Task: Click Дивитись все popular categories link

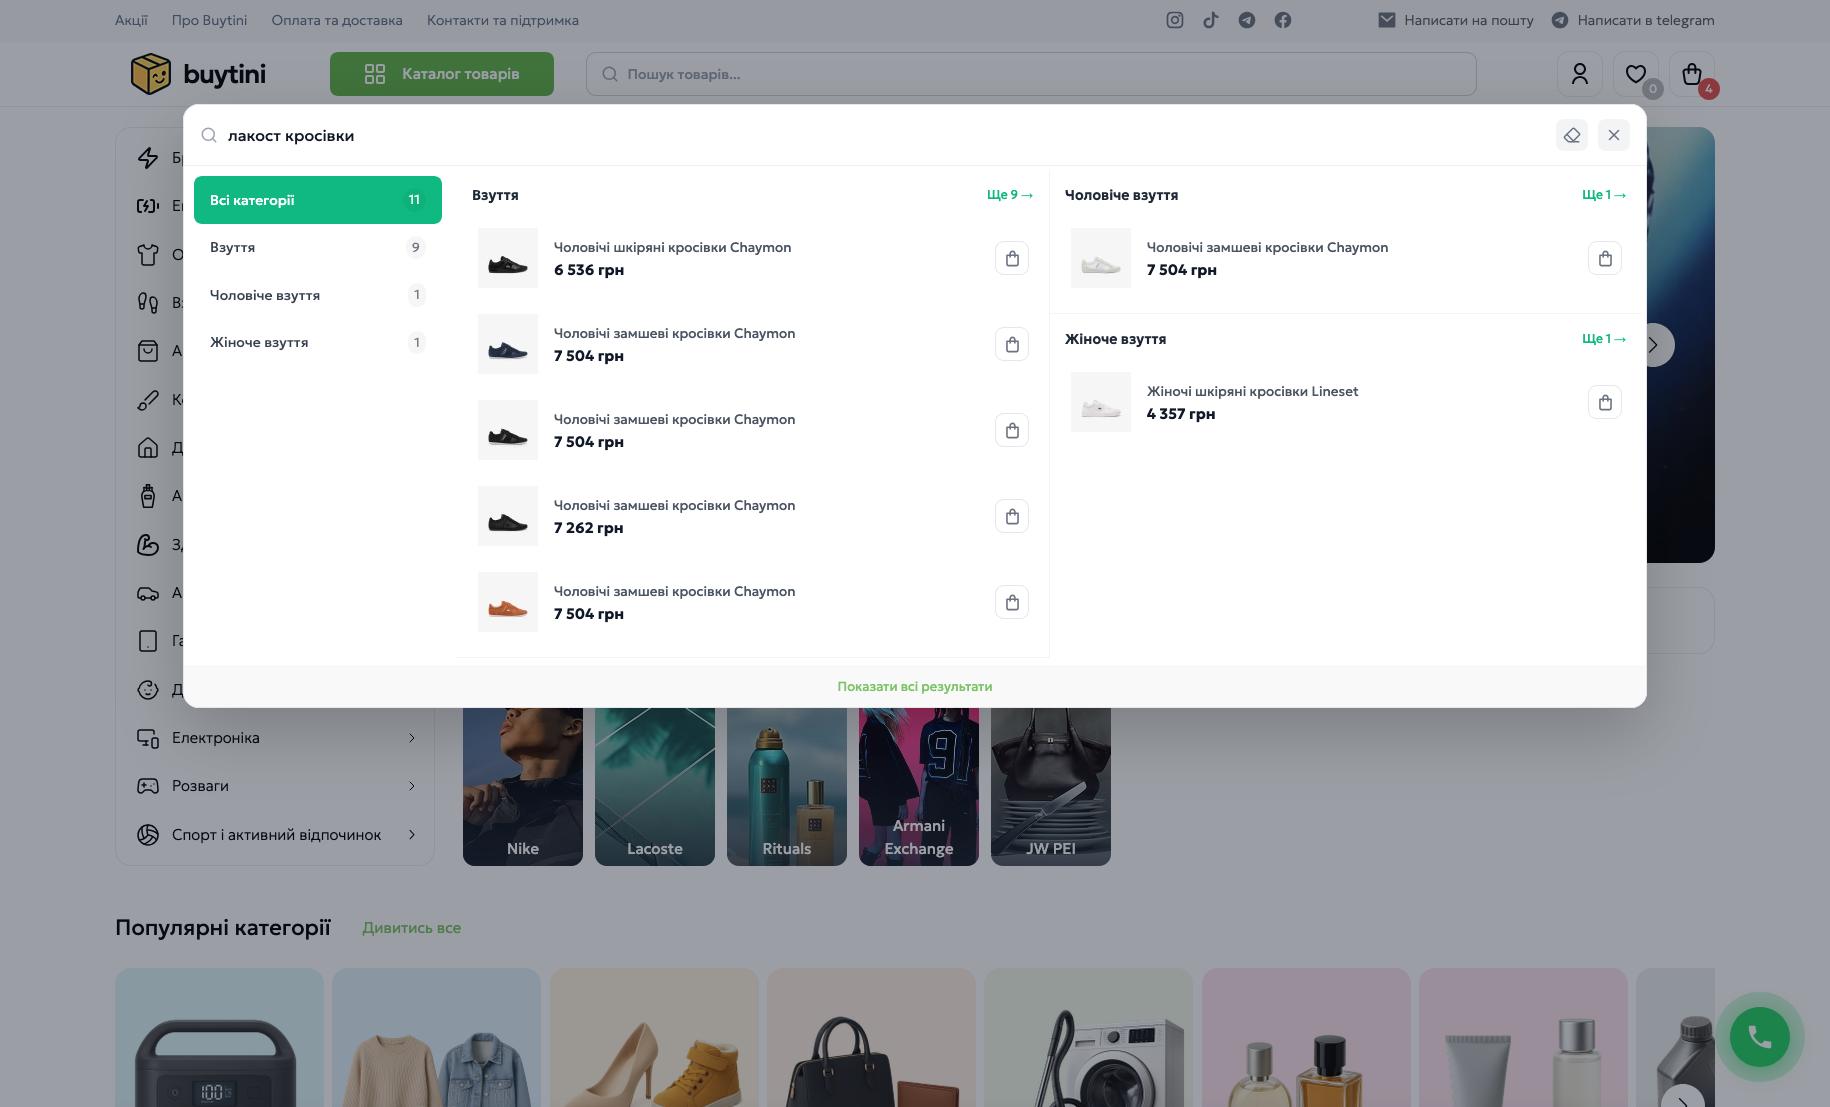Action: pyautogui.click(x=412, y=928)
